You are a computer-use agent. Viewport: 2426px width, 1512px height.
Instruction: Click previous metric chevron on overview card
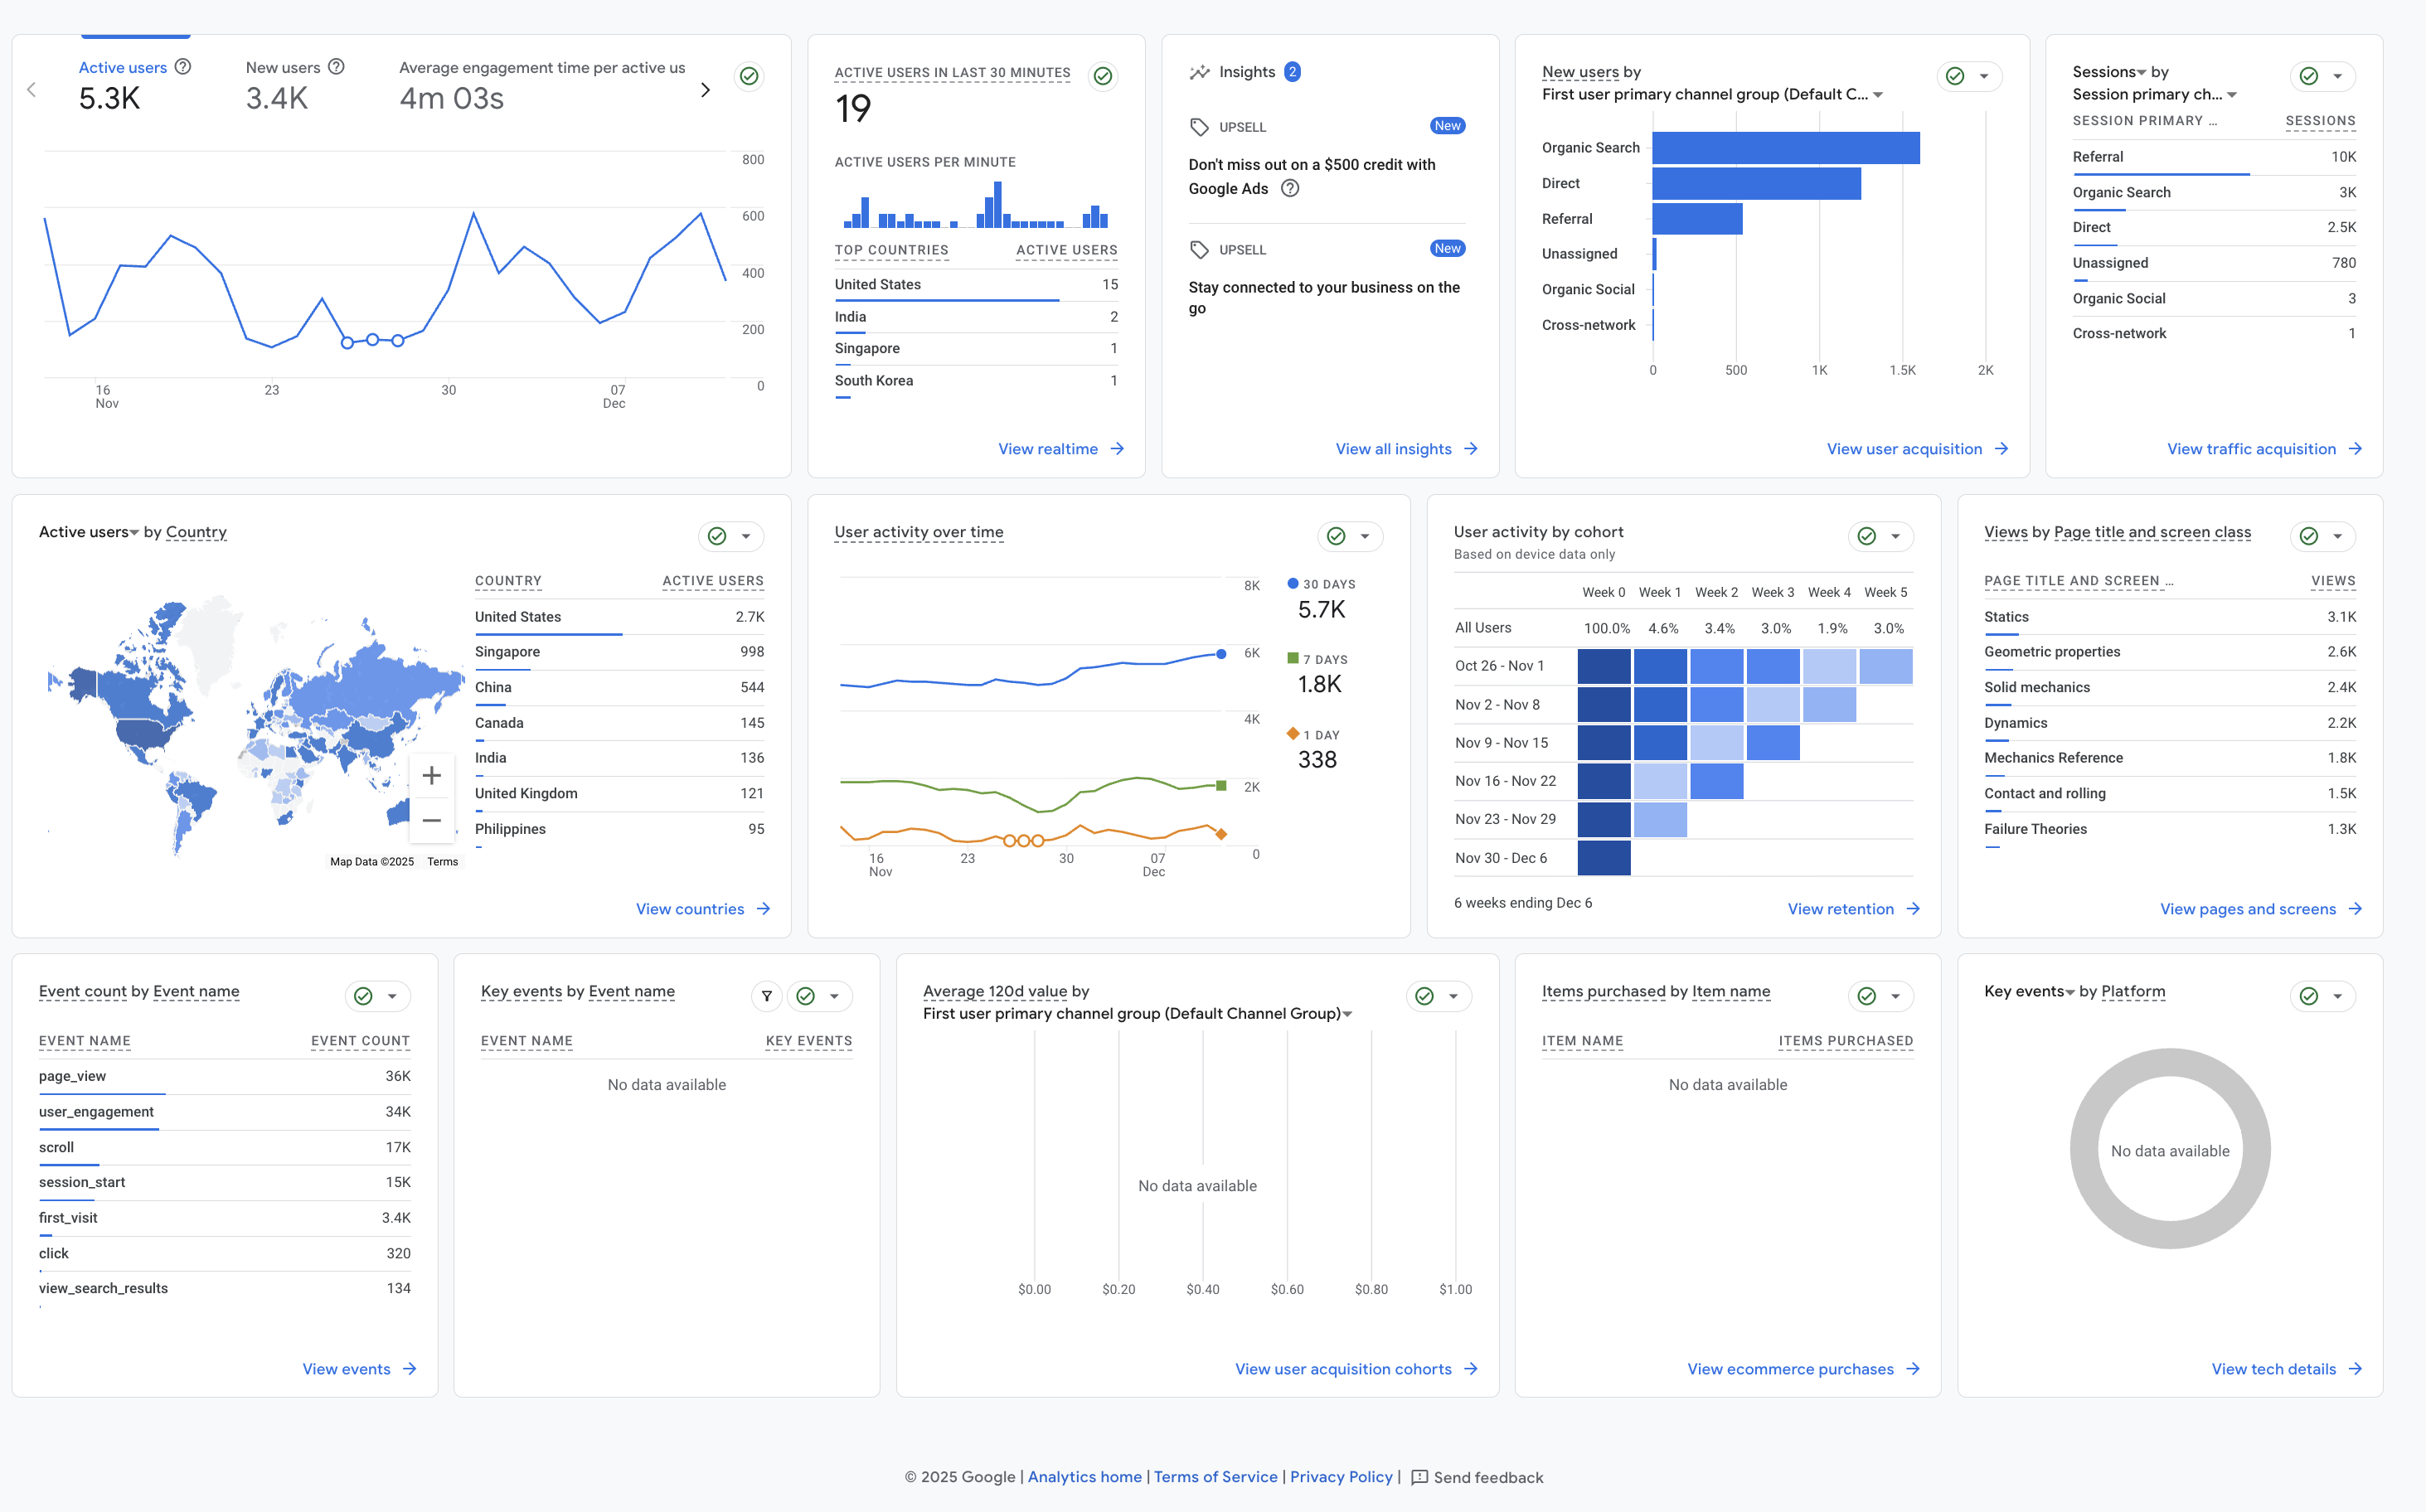click(32, 90)
